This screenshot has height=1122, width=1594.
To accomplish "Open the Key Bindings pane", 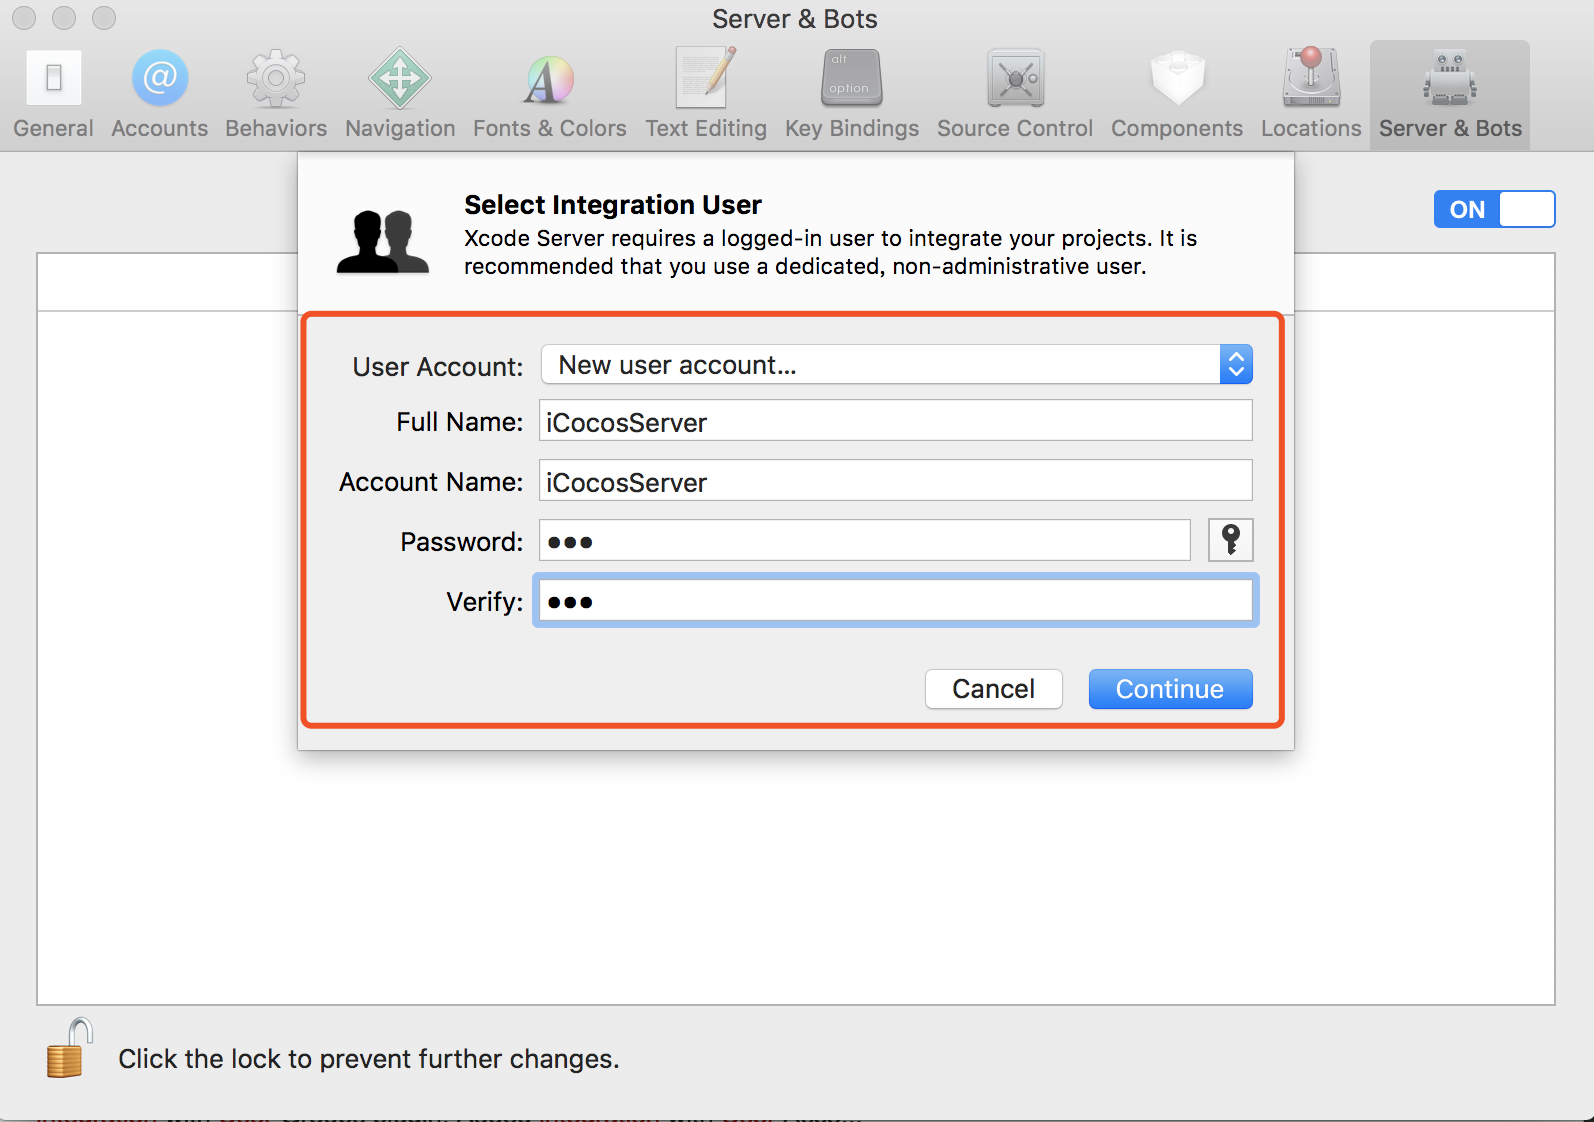I will point(852,95).
